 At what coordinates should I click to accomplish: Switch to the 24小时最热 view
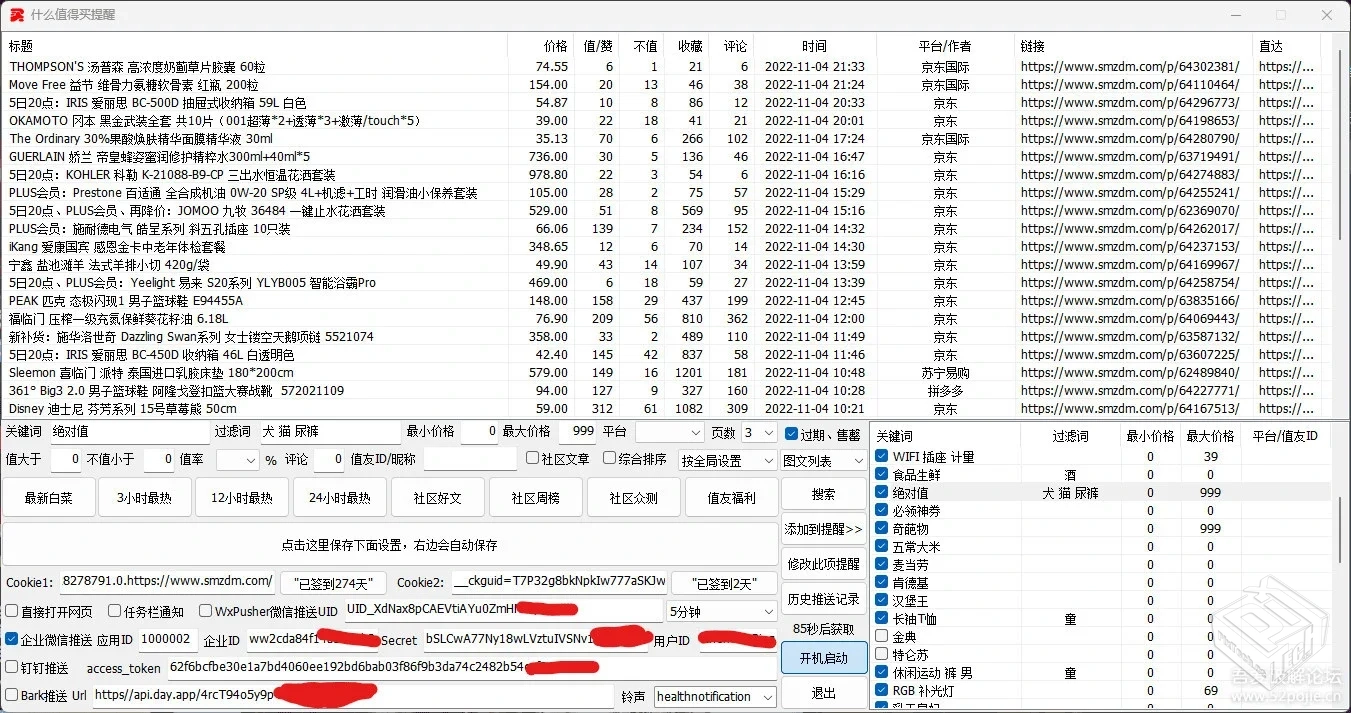pyautogui.click(x=339, y=497)
